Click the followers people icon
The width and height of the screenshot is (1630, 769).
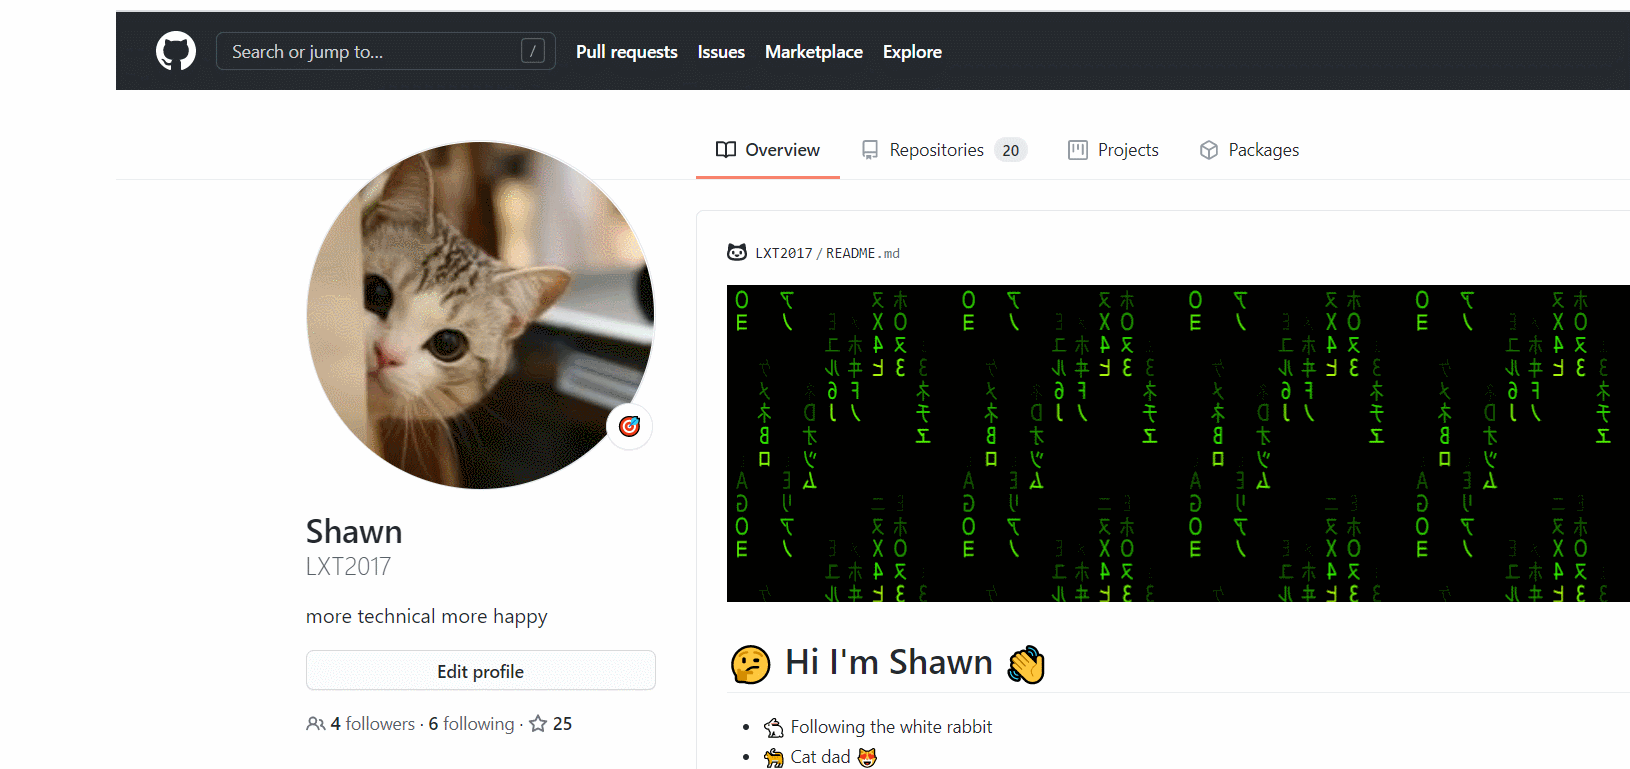[x=315, y=724]
